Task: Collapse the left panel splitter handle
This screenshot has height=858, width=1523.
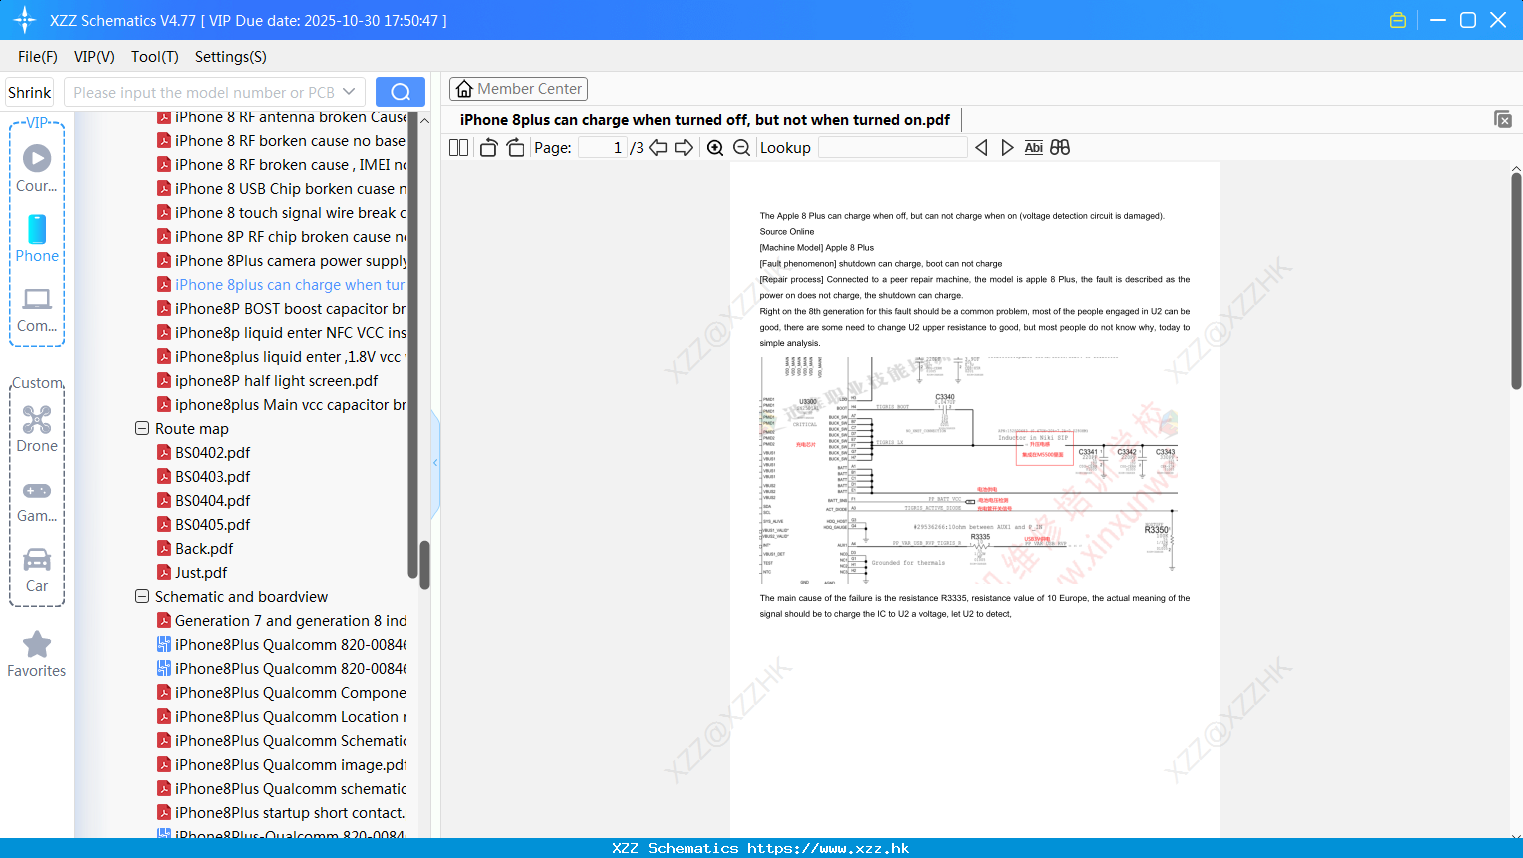Action: (x=435, y=463)
